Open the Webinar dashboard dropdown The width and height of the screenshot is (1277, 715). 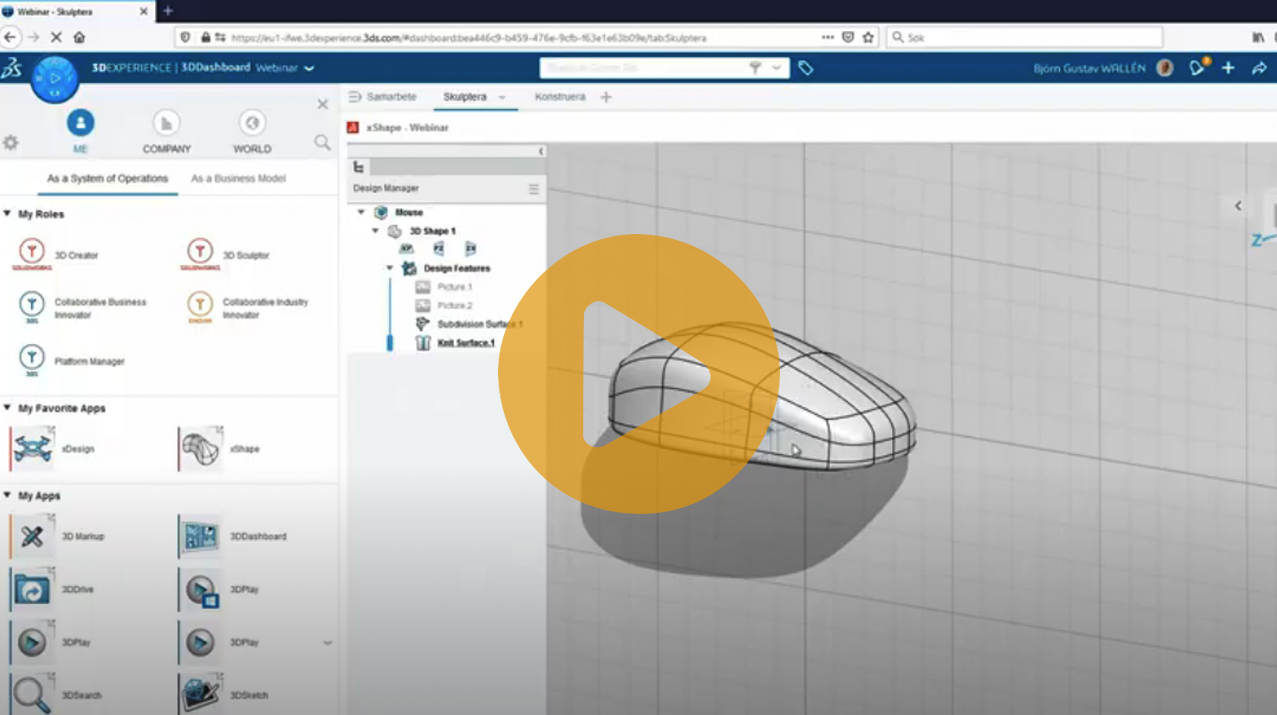pos(309,68)
